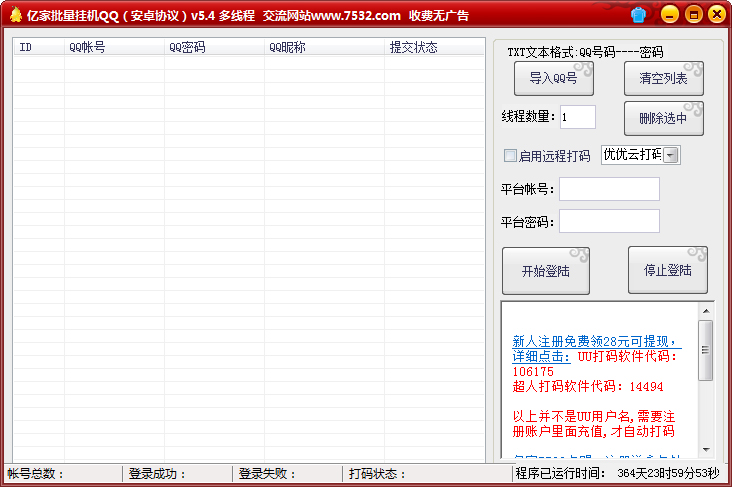The height and width of the screenshot is (487, 732).
Task: Click the info panel scrollbar up arrow
Action: [706, 311]
